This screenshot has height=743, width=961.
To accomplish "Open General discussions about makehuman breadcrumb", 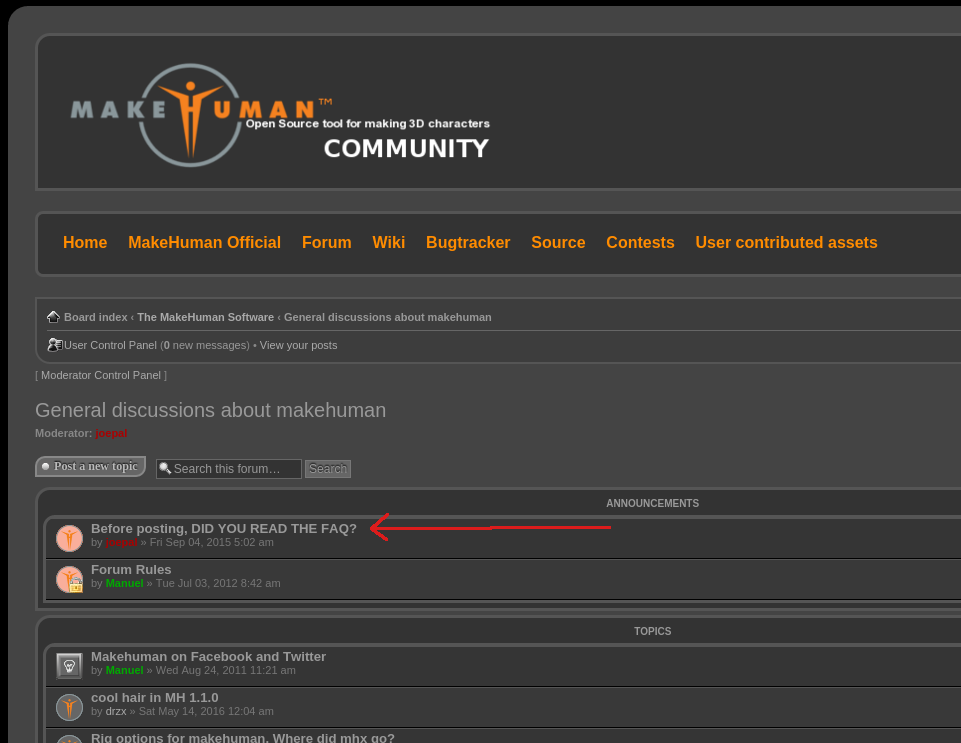I will 387,318.
